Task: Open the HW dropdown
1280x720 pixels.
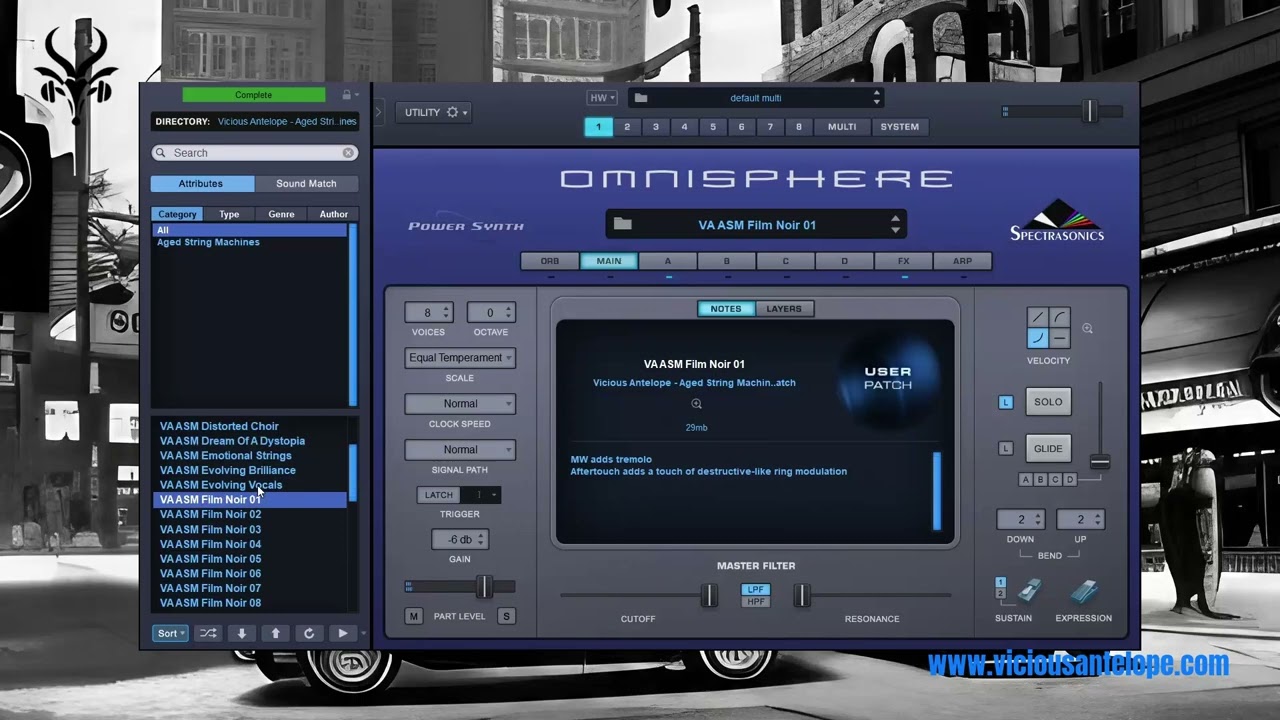Action: pos(601,98)
